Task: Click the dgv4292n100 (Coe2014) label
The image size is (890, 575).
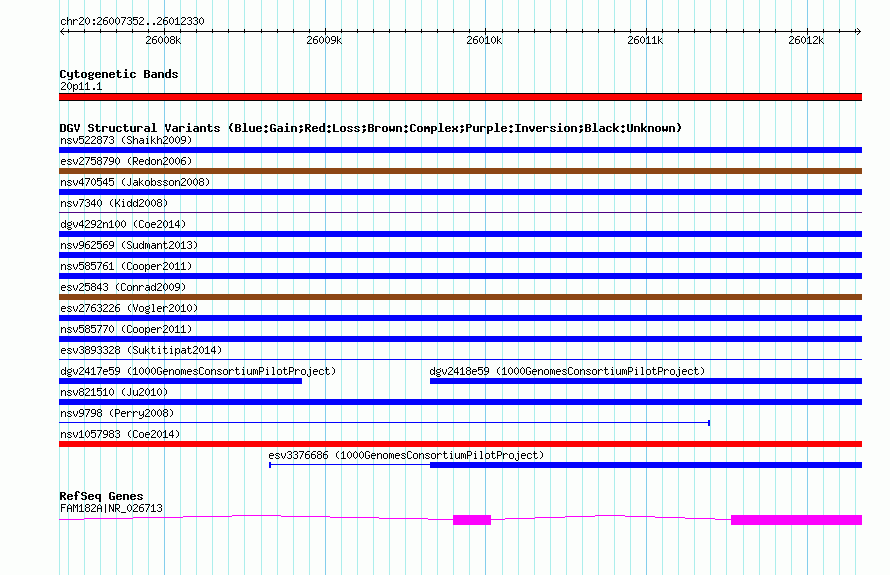Action: coord(123,224)
